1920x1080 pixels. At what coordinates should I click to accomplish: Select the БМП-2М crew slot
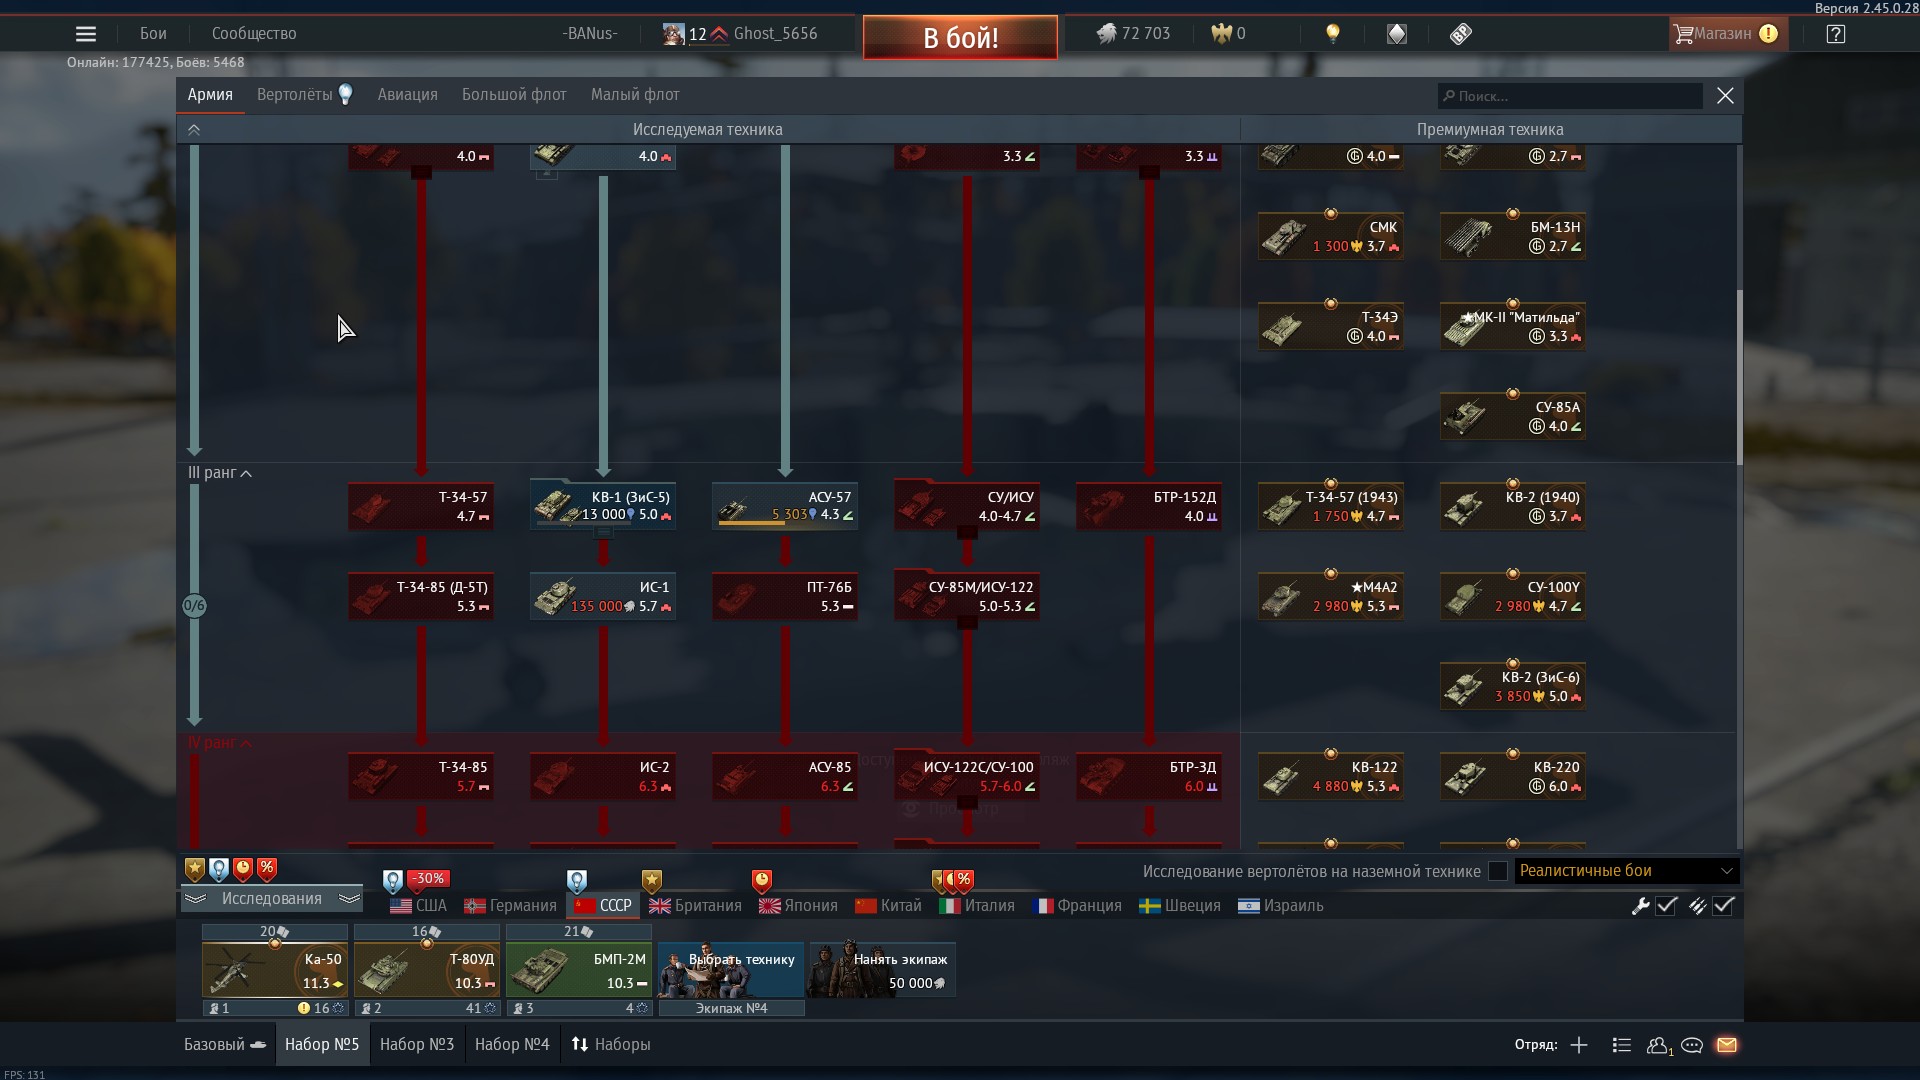[579, 969]
